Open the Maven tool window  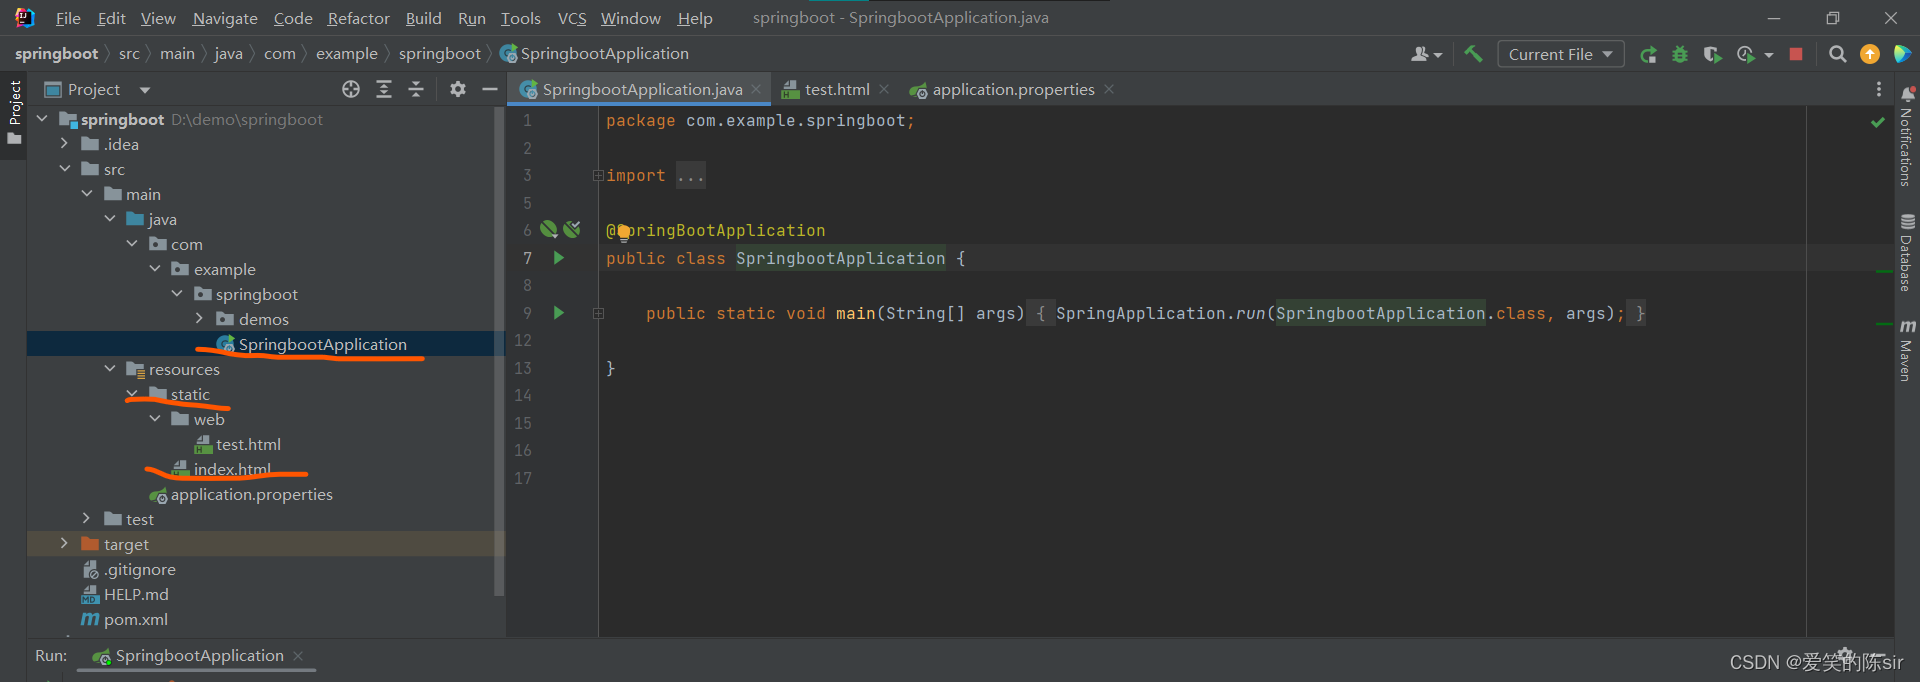[1907, 350]
